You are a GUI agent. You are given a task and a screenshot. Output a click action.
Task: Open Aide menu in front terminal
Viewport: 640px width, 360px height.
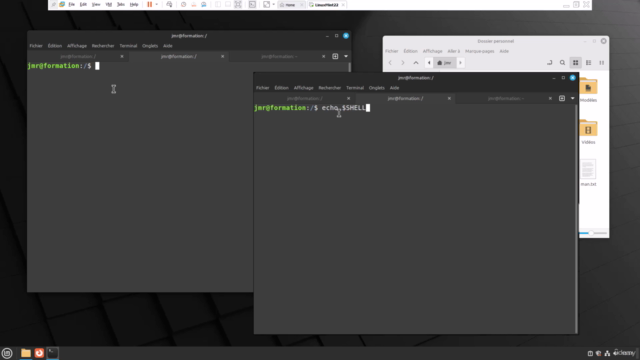(394, 88)
